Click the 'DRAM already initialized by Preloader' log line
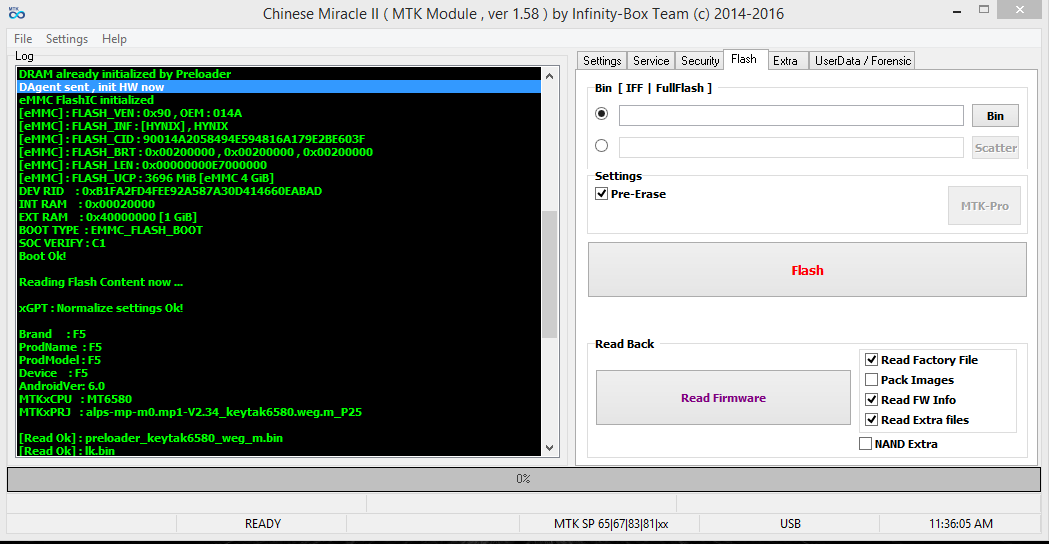This screenshot has height=544, width=1049. [x=124, y=74]
